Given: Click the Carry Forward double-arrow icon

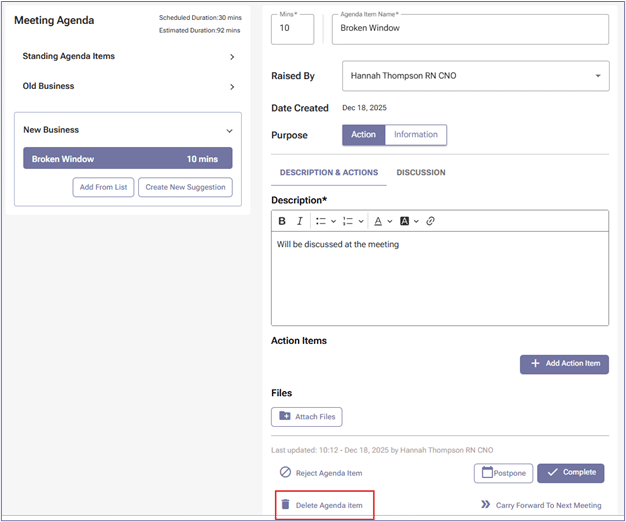Looking at the screenshot, I should click(485, 505).
